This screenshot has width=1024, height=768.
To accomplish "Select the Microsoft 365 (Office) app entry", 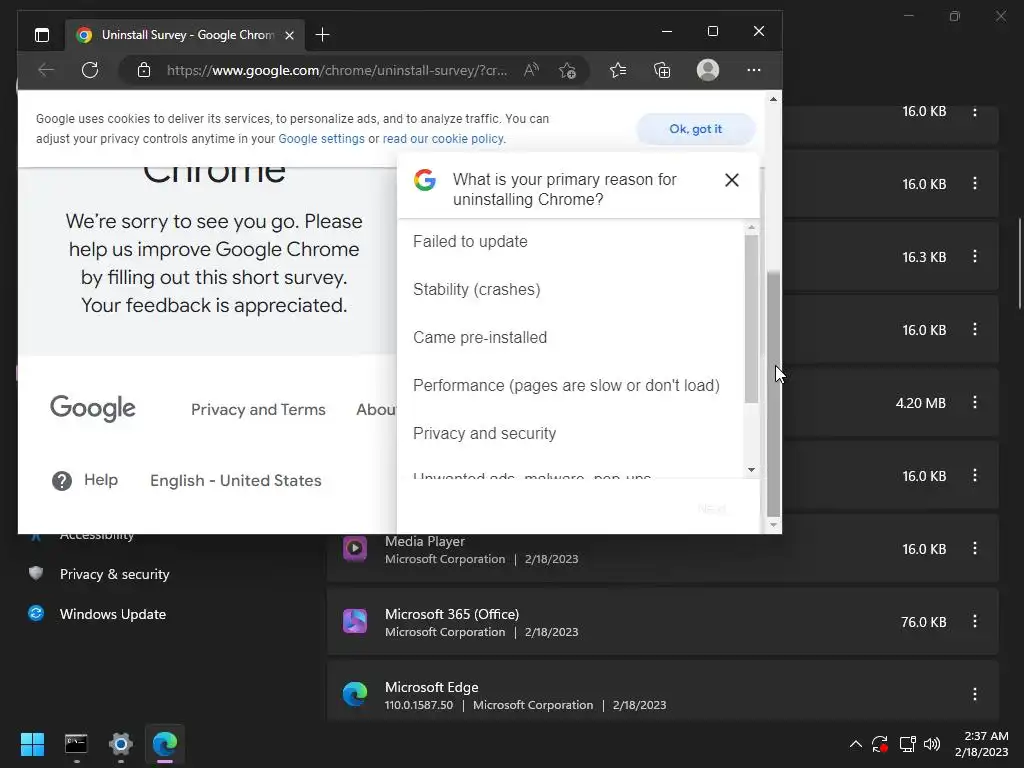I will pos(662,622).
